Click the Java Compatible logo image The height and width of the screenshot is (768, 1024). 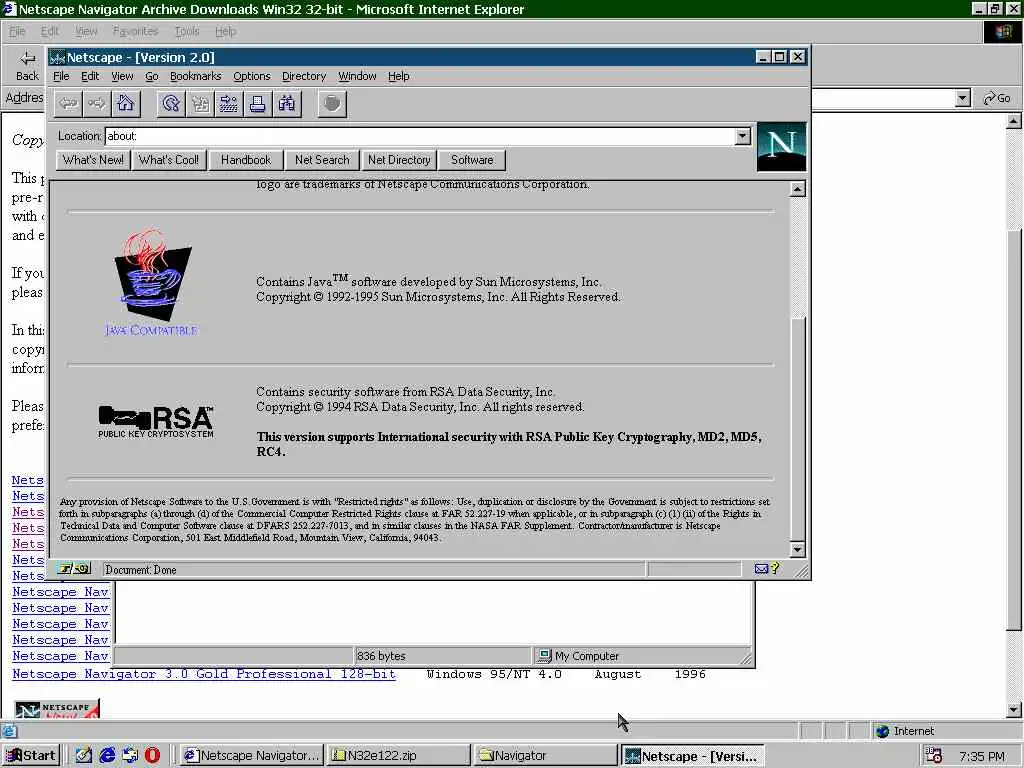(x=152, y=282)
